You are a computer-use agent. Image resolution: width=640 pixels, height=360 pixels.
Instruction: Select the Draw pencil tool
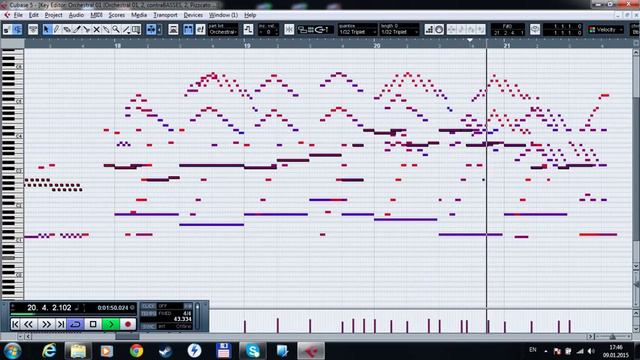point(56,30)
